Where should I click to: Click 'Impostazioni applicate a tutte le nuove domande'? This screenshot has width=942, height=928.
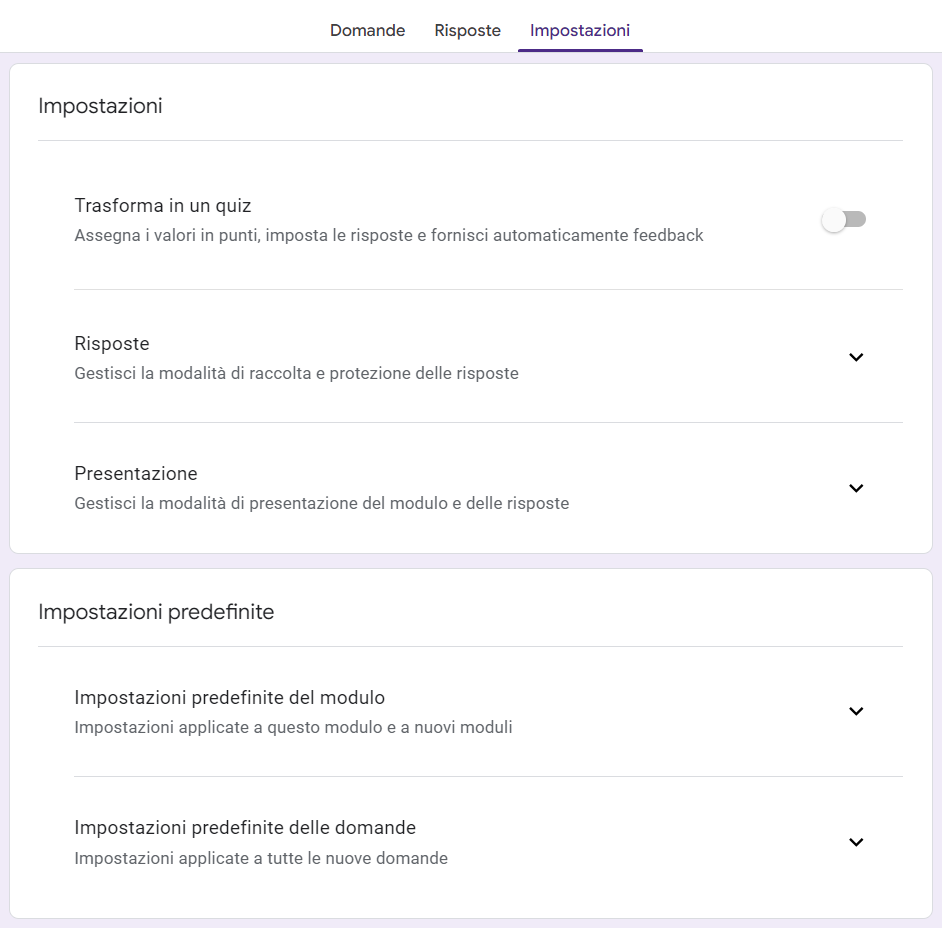coord(261,858)
